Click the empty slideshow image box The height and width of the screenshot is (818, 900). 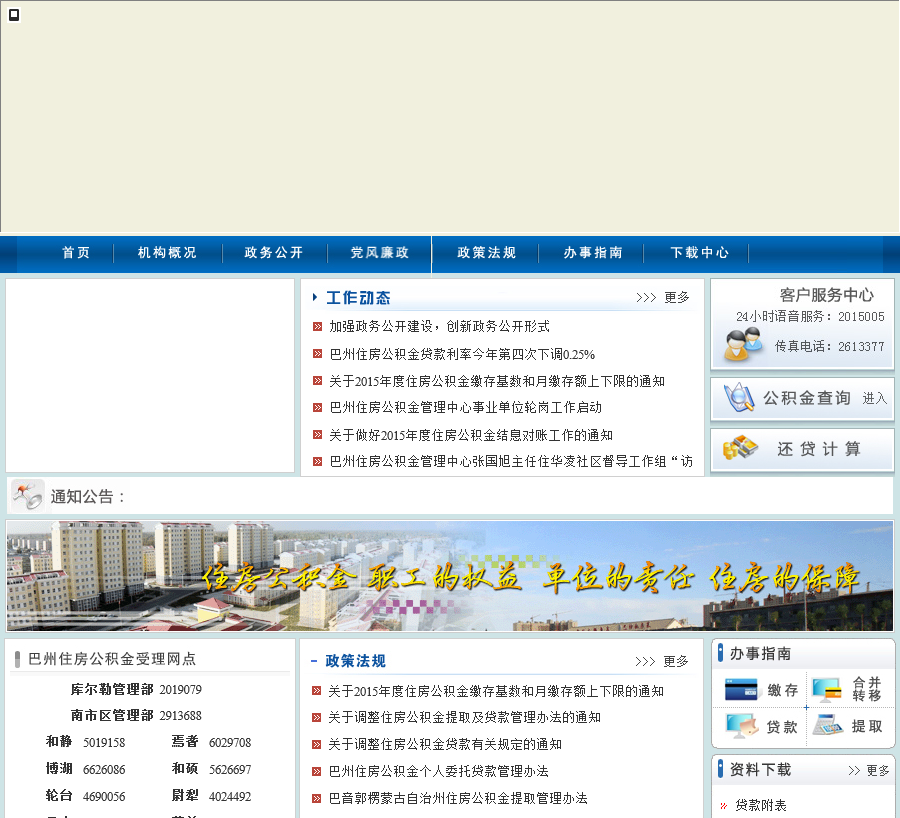point(150,376)
